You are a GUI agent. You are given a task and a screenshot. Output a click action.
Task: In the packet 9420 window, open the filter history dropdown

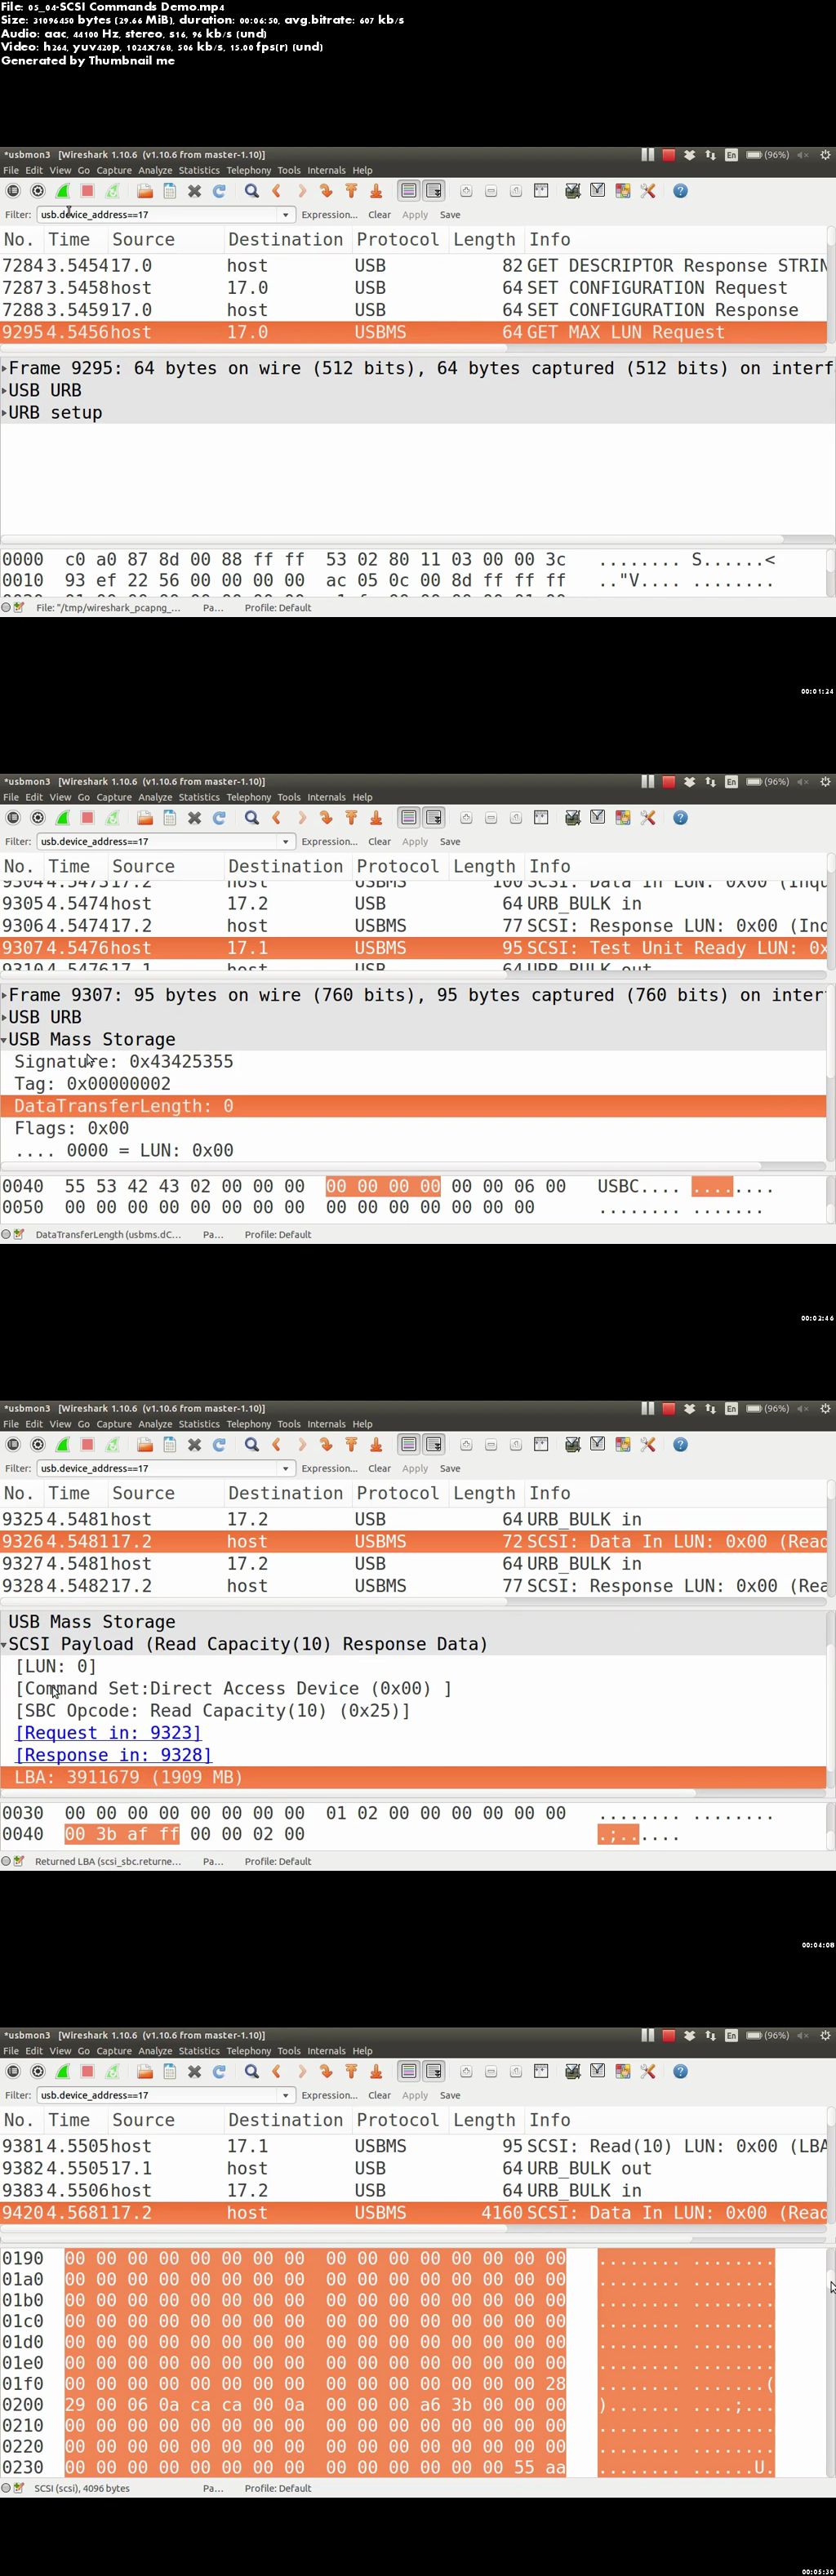[x=285, y=2095]
